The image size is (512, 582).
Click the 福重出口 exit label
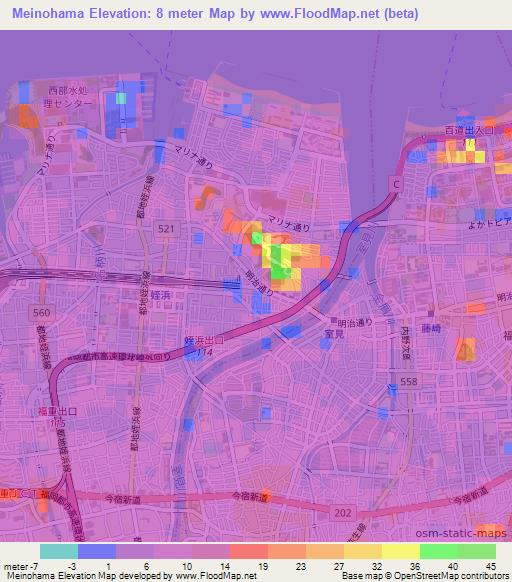(x=57, y=411)
